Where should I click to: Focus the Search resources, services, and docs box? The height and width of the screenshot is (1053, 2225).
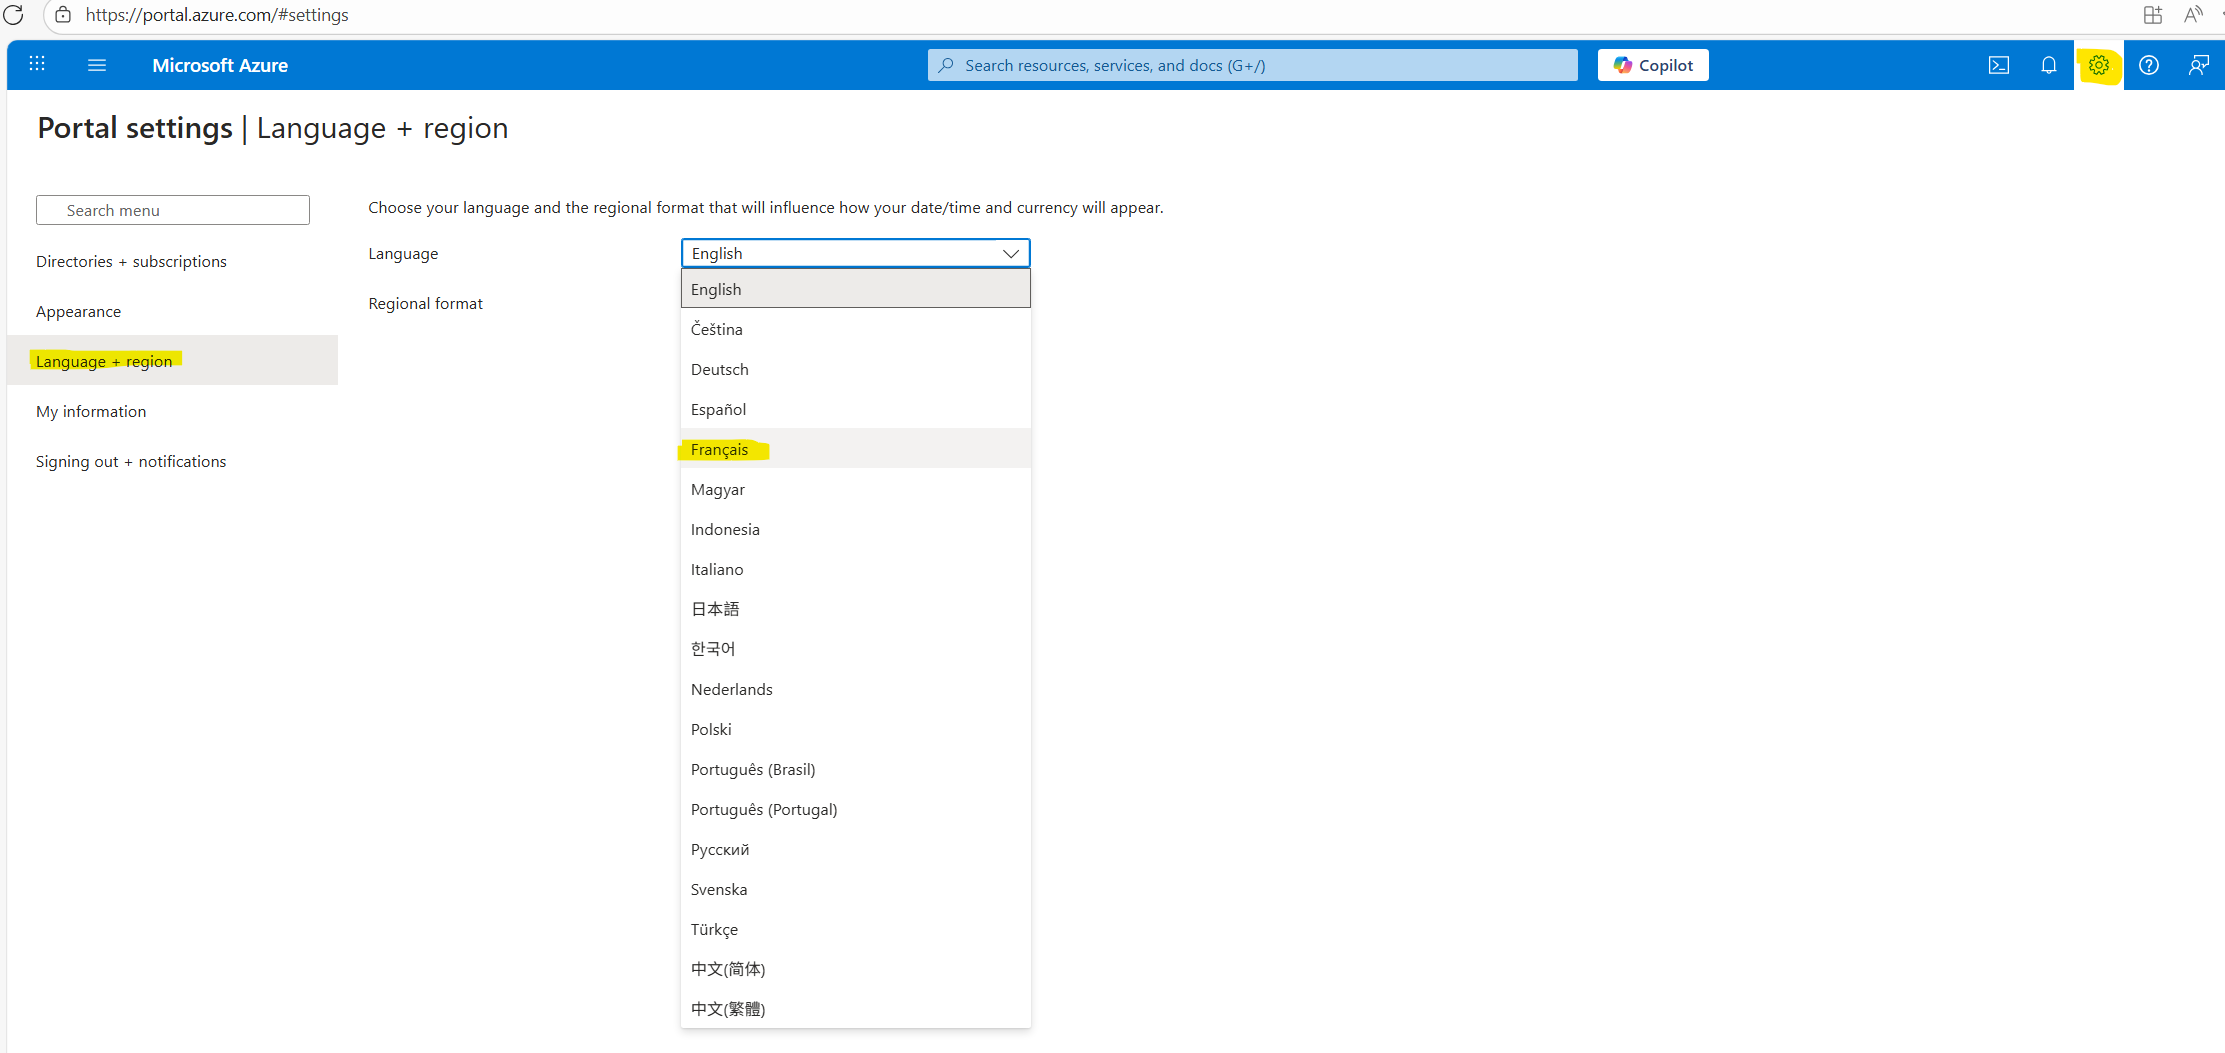click(x=1252, y=65)
